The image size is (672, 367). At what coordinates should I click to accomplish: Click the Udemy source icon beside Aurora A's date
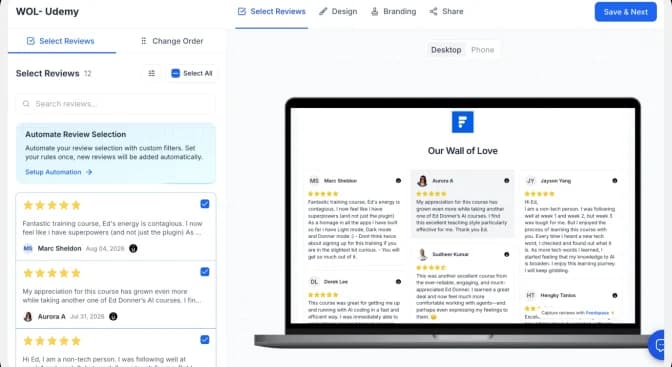click(113, 316)
